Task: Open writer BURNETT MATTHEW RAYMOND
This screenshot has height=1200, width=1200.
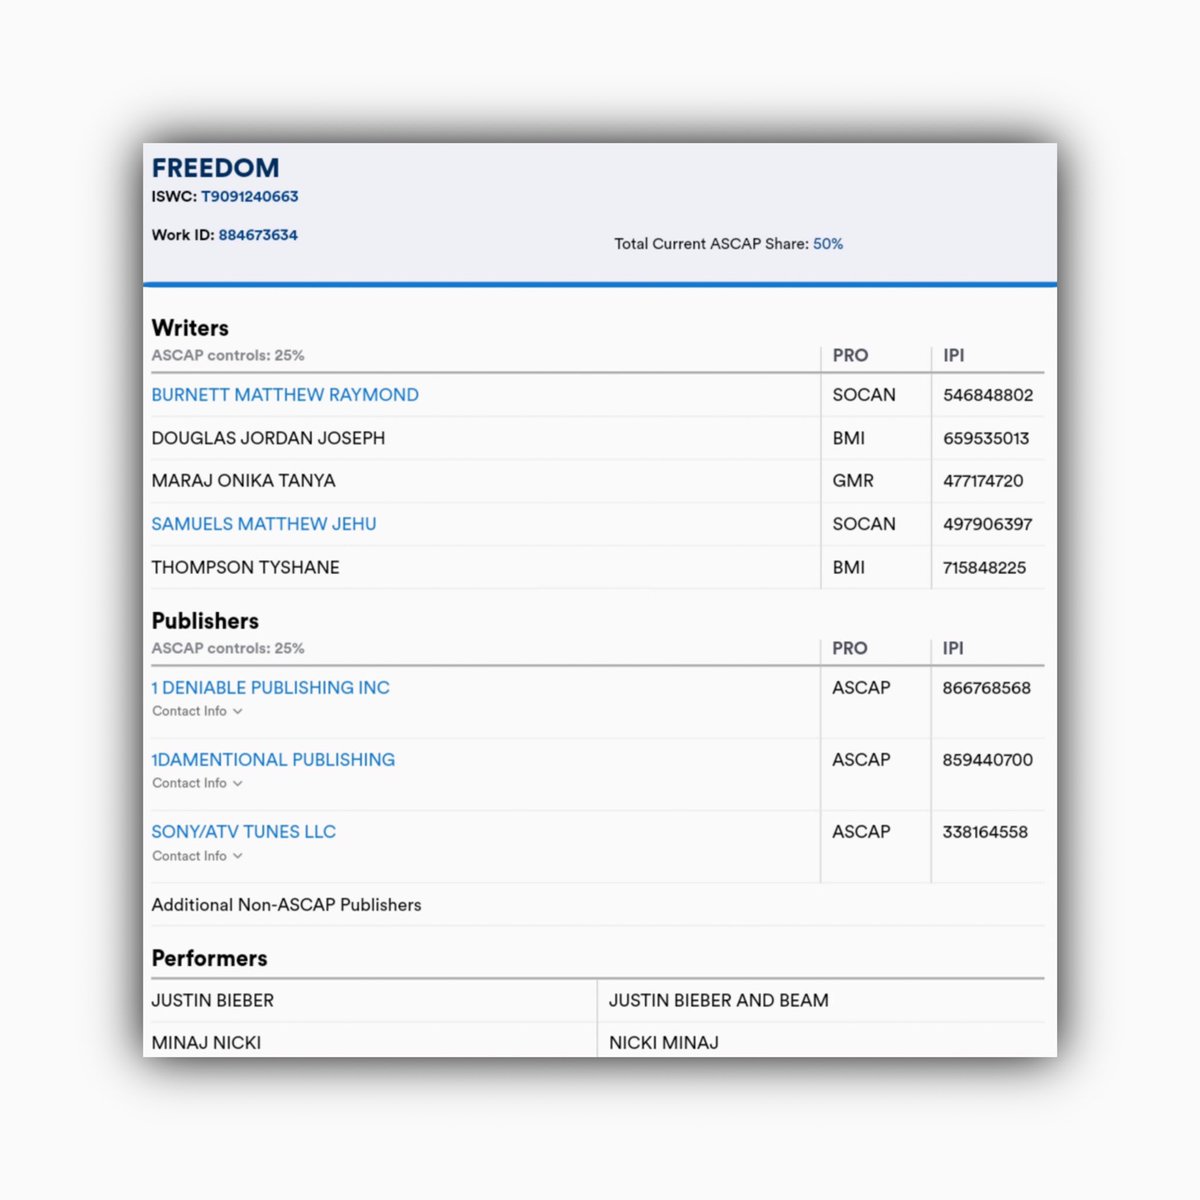Action: click(x=285, y=395)
